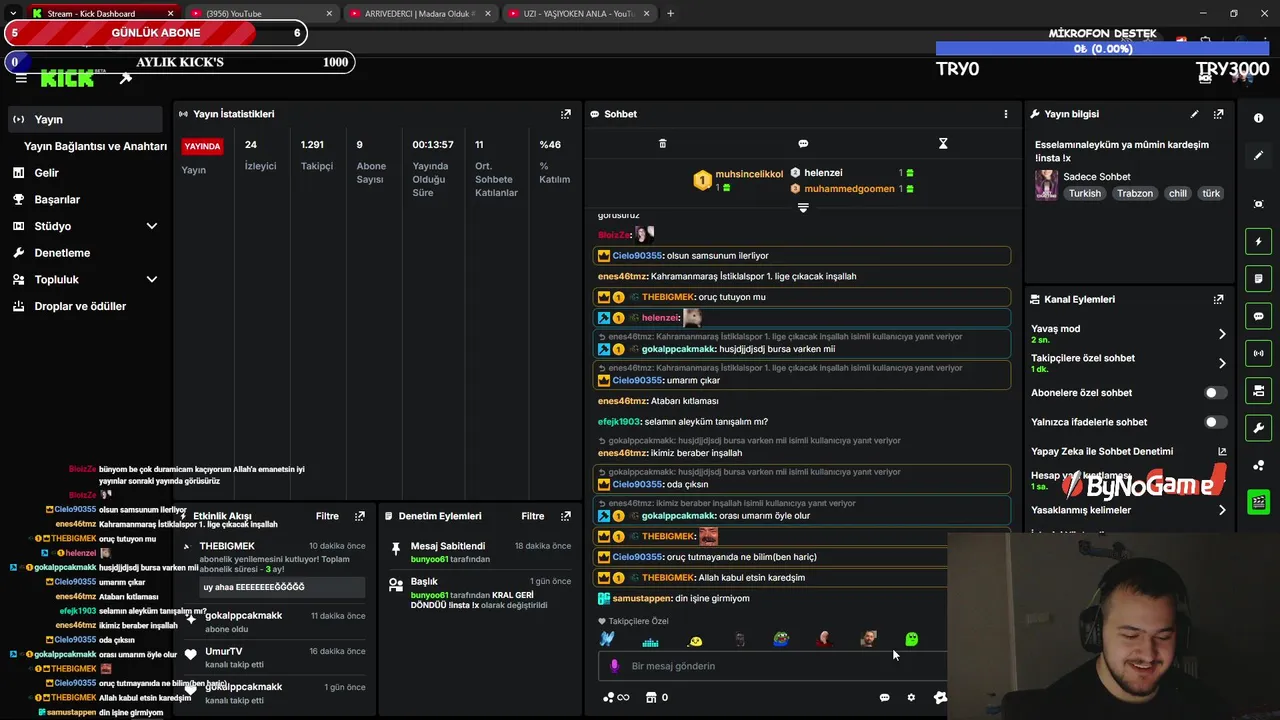Click the pencil icon in right sidebar
The image size is (1280, 720).
(1258, 156)
